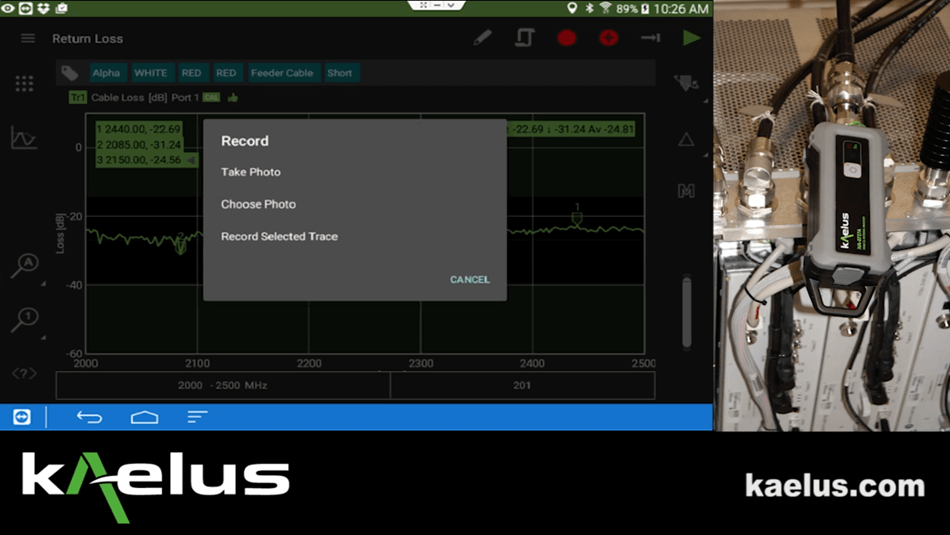Click the red record button with plus
The height and width of the screenshot is (535, 950).
[x=608, y=38]
